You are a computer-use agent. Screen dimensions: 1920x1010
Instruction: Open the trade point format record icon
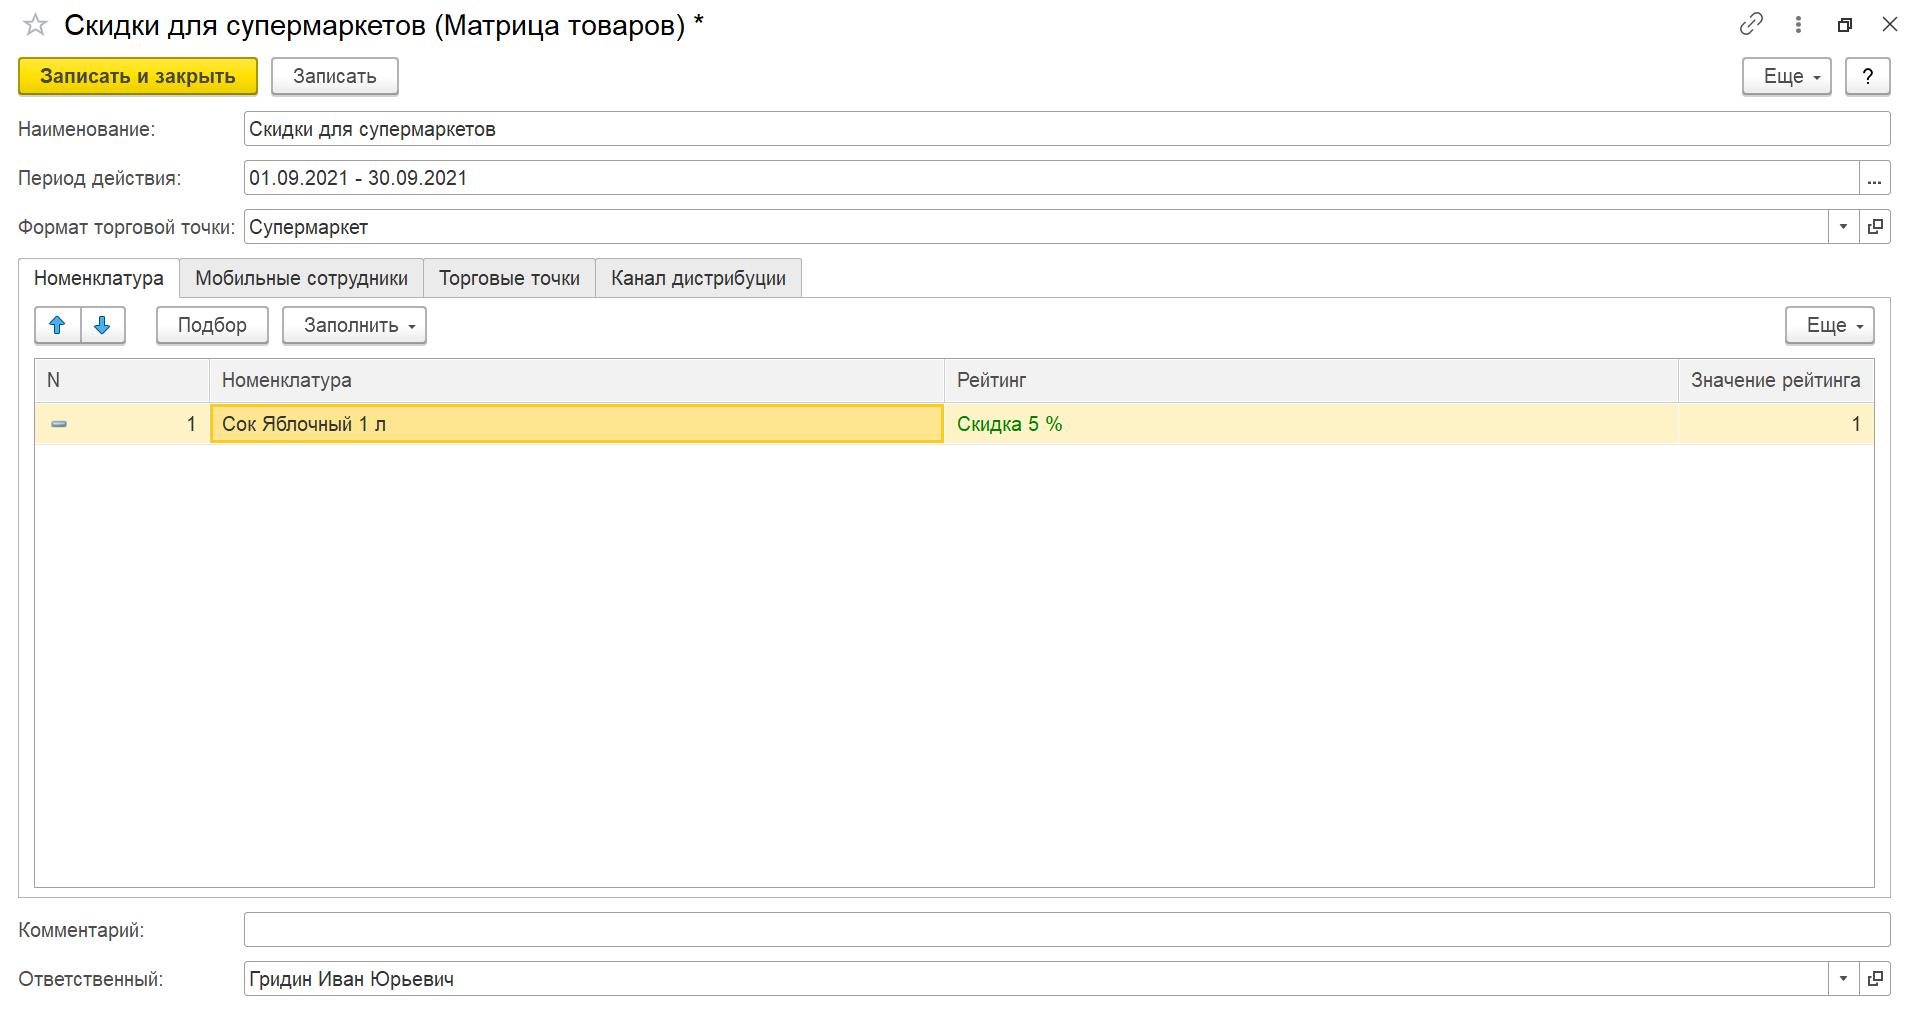click(x=1875, y=227)
